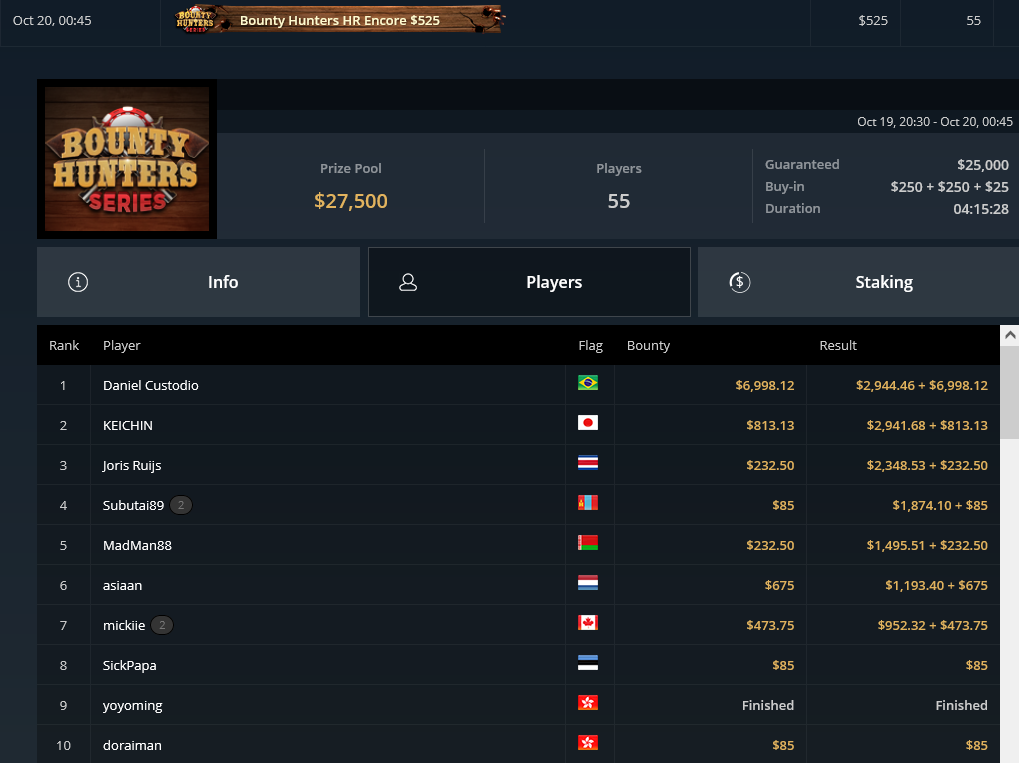Click the re-entry badge next to Subutai89
This screenshot has height=763, width=1019.
click(181, 505)
